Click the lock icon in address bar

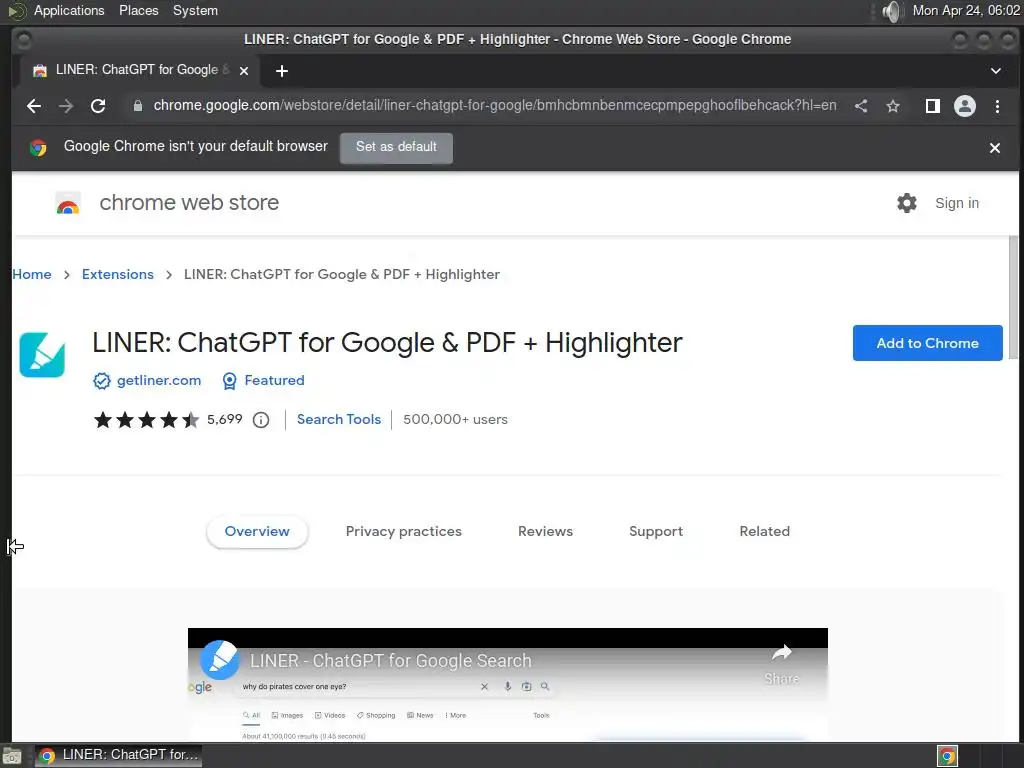[138, 106]
